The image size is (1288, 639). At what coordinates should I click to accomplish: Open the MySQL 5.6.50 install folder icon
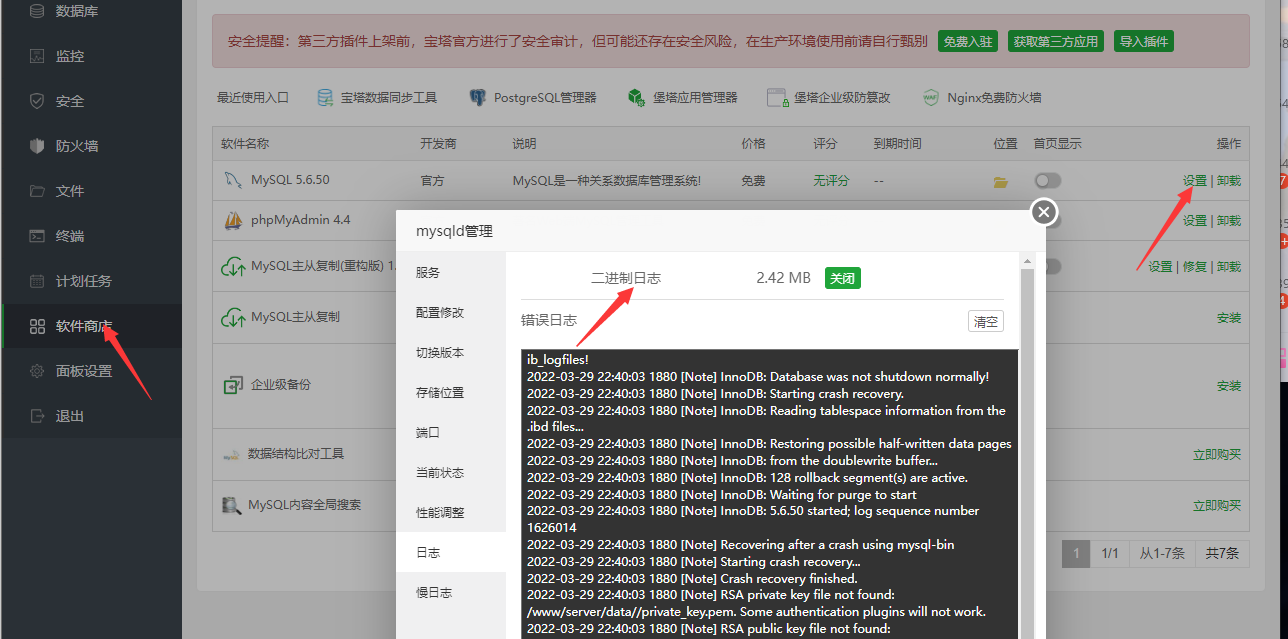coord(1000,182)
